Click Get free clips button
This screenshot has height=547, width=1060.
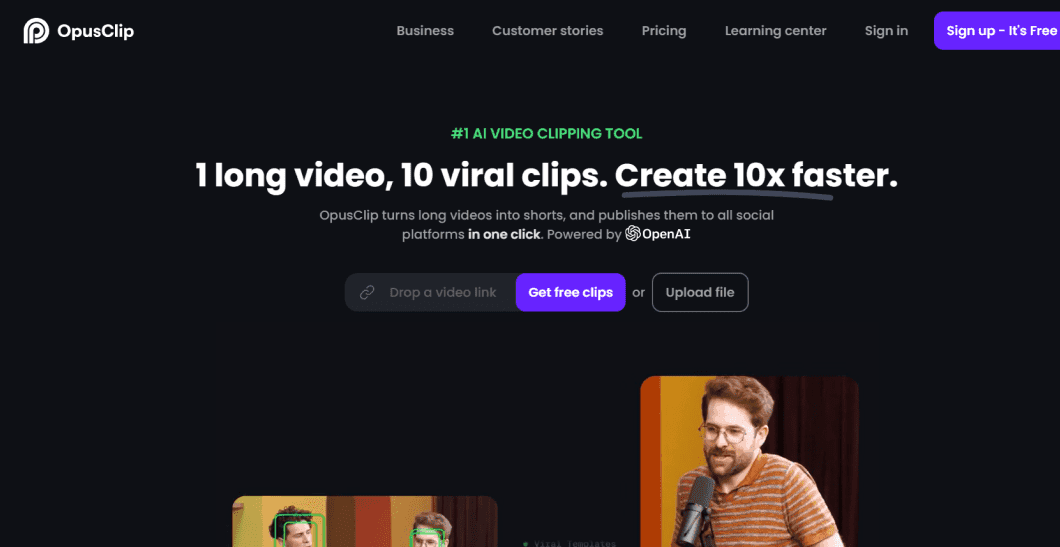tap(571, 292)
